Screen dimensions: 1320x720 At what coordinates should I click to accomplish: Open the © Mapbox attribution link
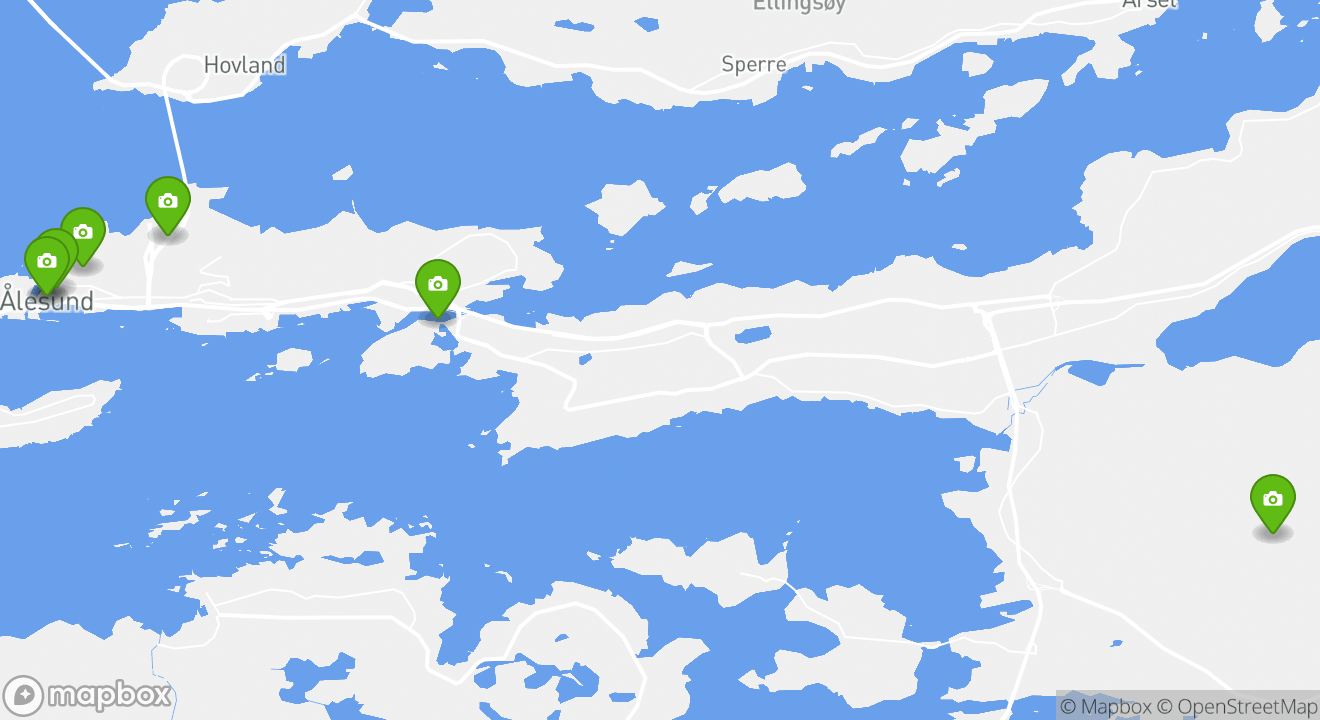click(x=1105, y=706)
